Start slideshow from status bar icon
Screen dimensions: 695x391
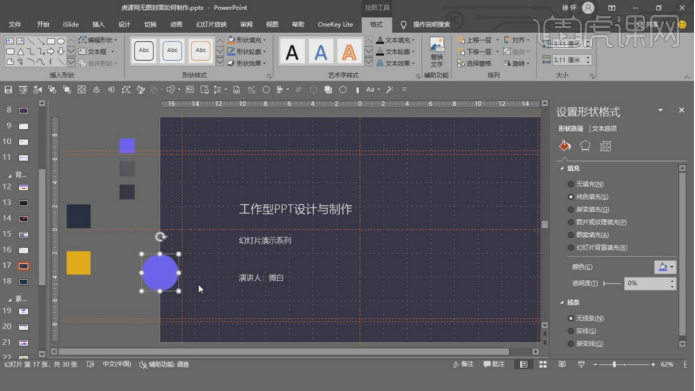pos(581,364)
